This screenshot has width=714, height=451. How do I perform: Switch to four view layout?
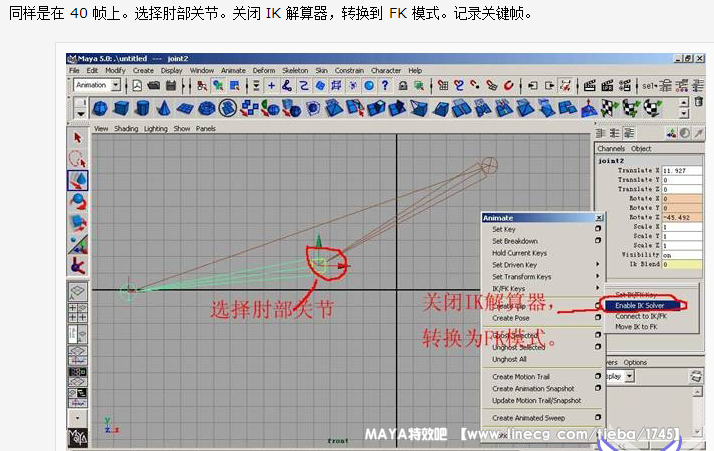coord(77,313)
